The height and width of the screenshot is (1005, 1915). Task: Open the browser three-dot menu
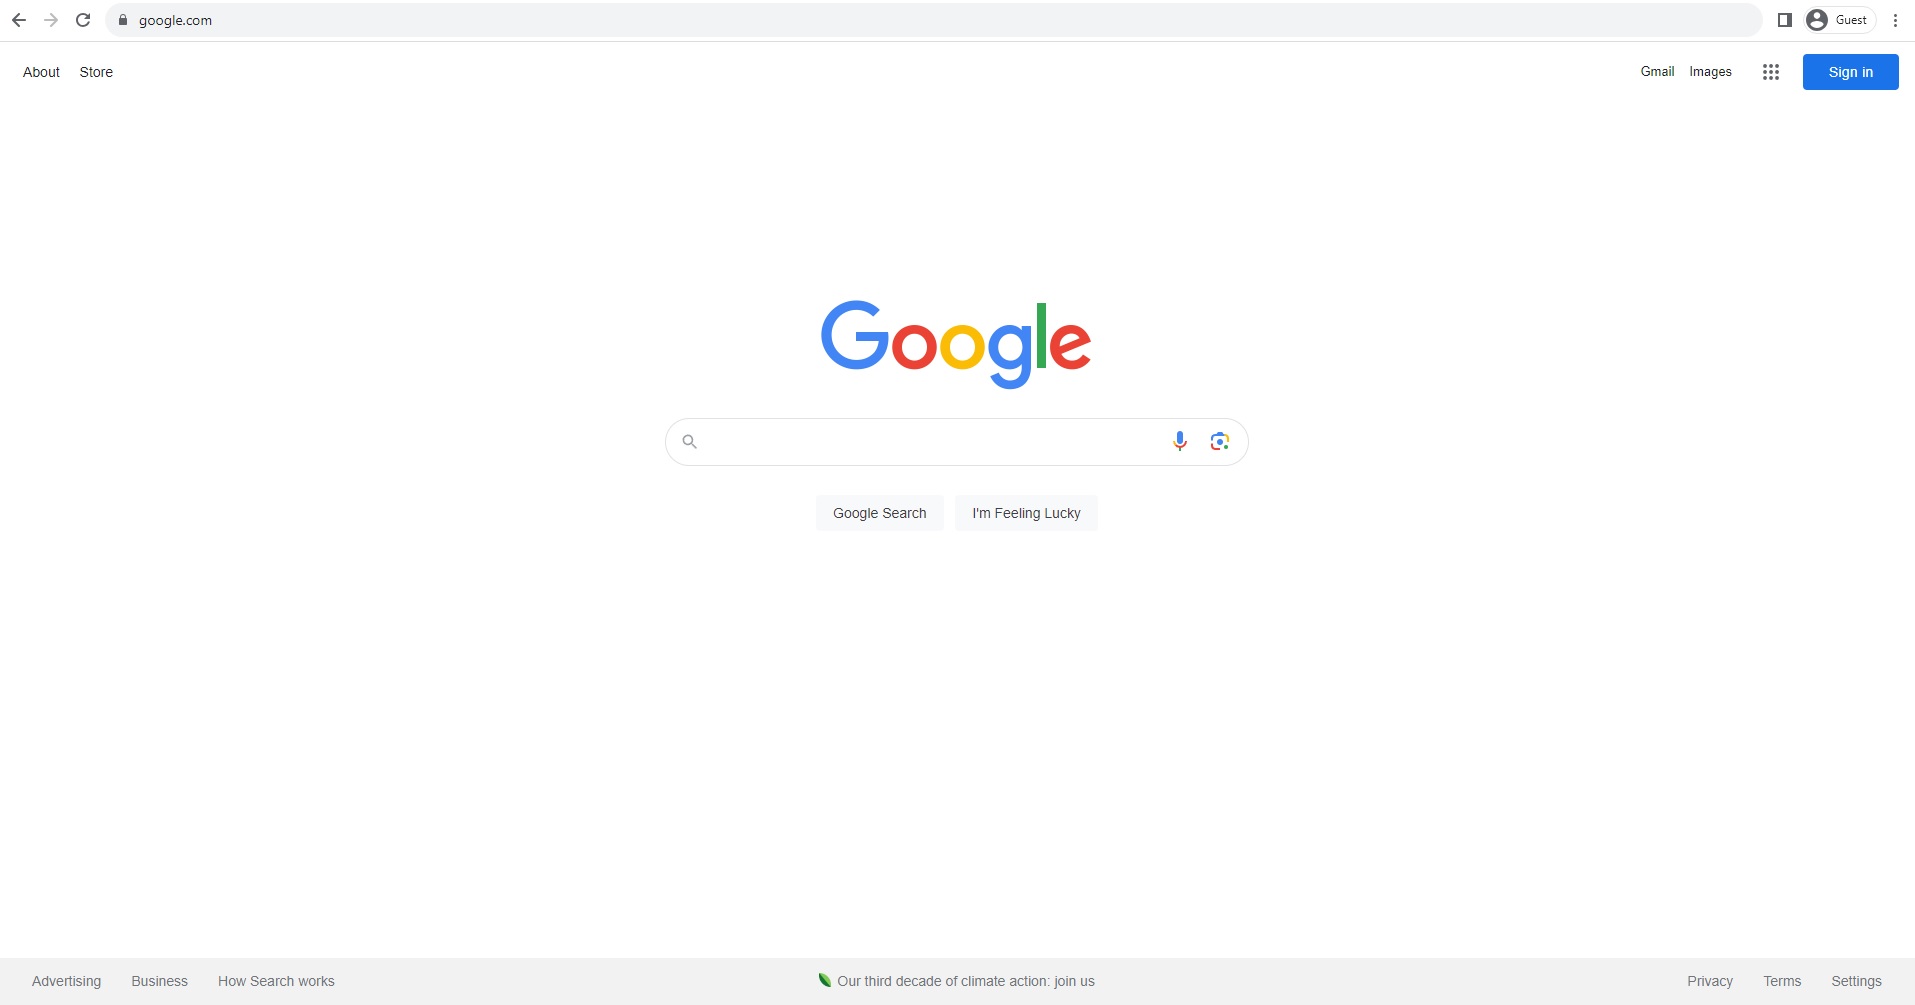click(1895, 20)
